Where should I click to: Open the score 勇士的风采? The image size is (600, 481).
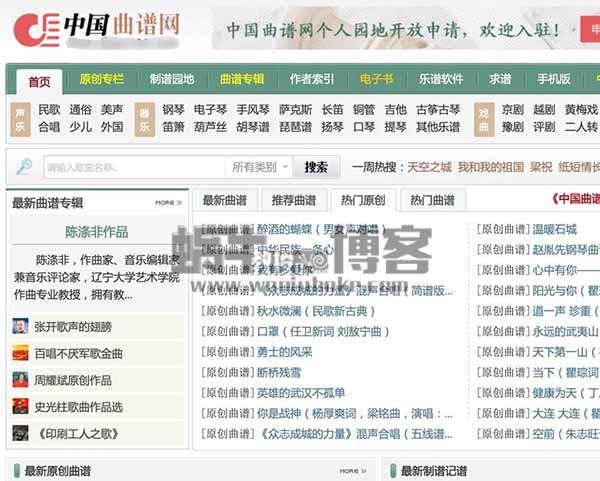[x=284, y=352]
